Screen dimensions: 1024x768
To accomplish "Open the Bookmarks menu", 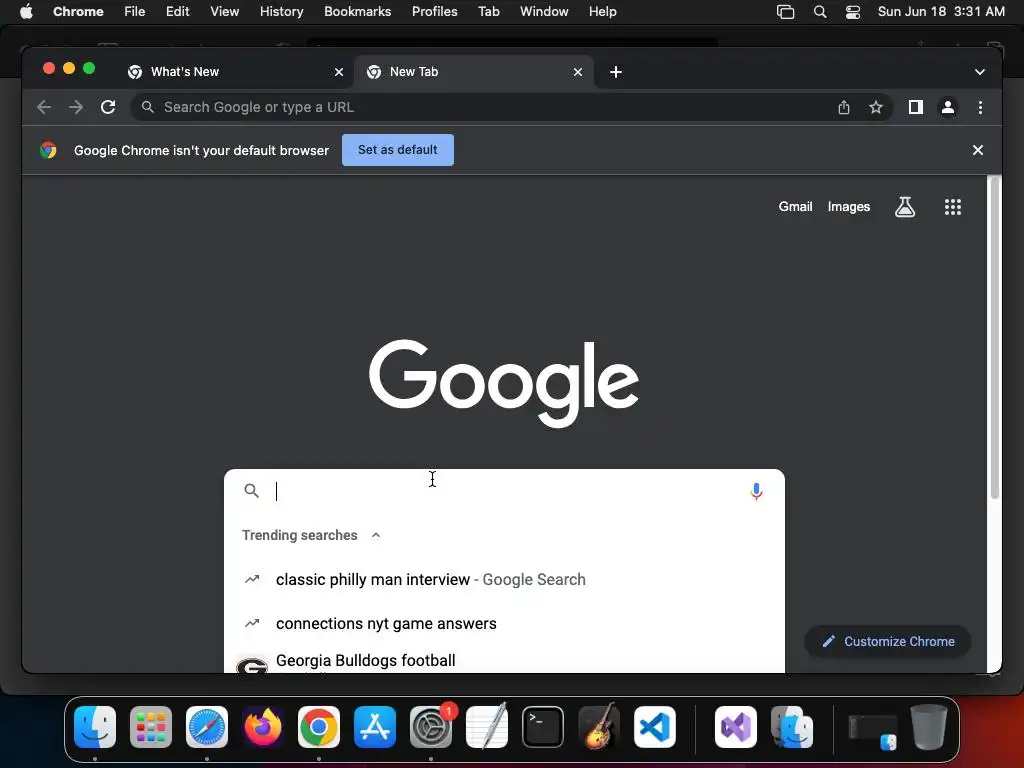I will pos(357,12).
